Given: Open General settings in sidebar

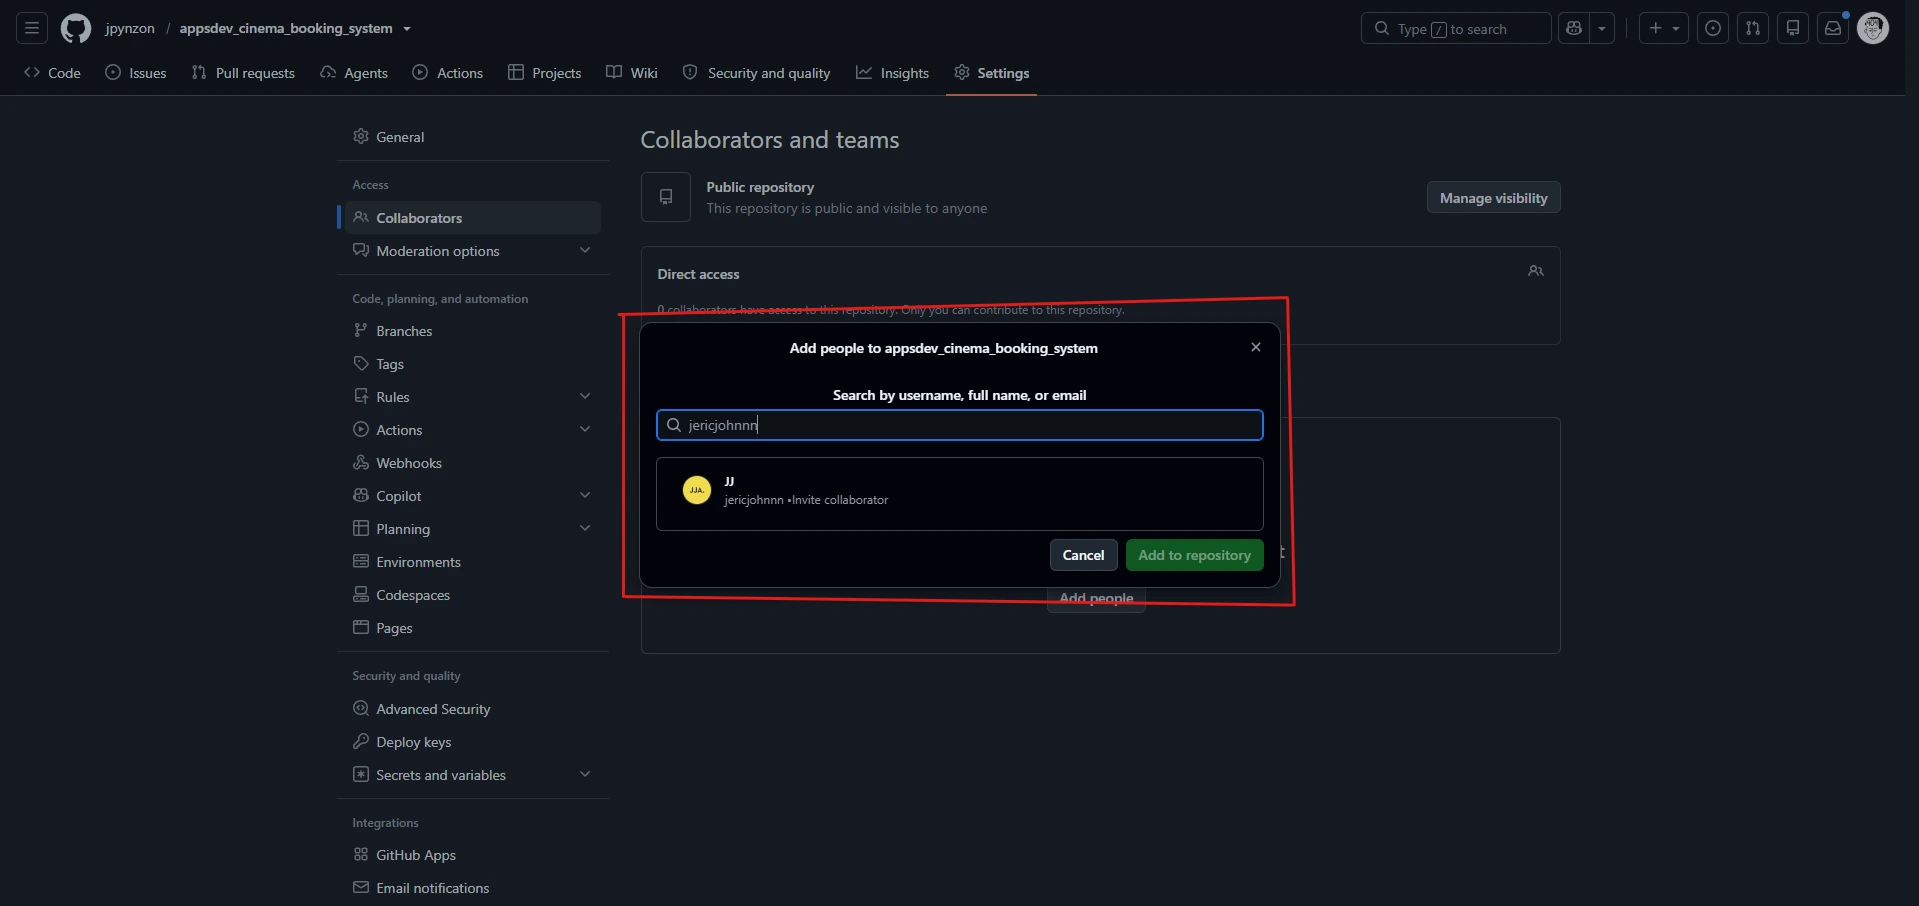Looking at the screenshot, I should (x=473, y=137).
